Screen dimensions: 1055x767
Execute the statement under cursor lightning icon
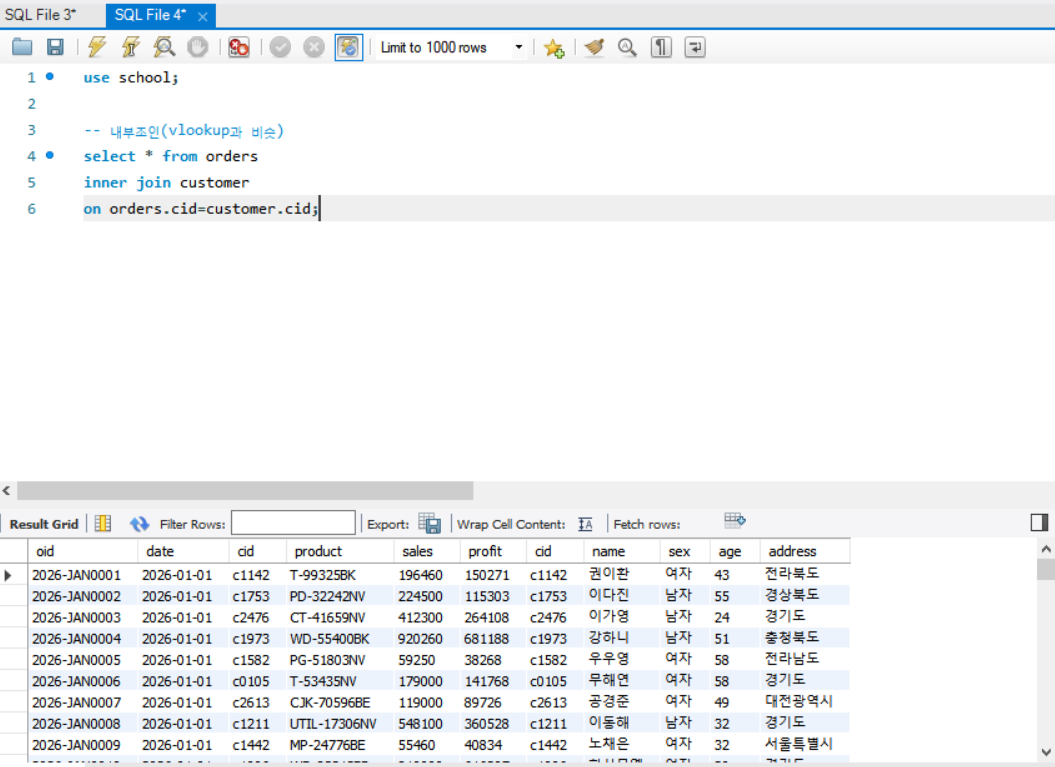tap(130, 47)
